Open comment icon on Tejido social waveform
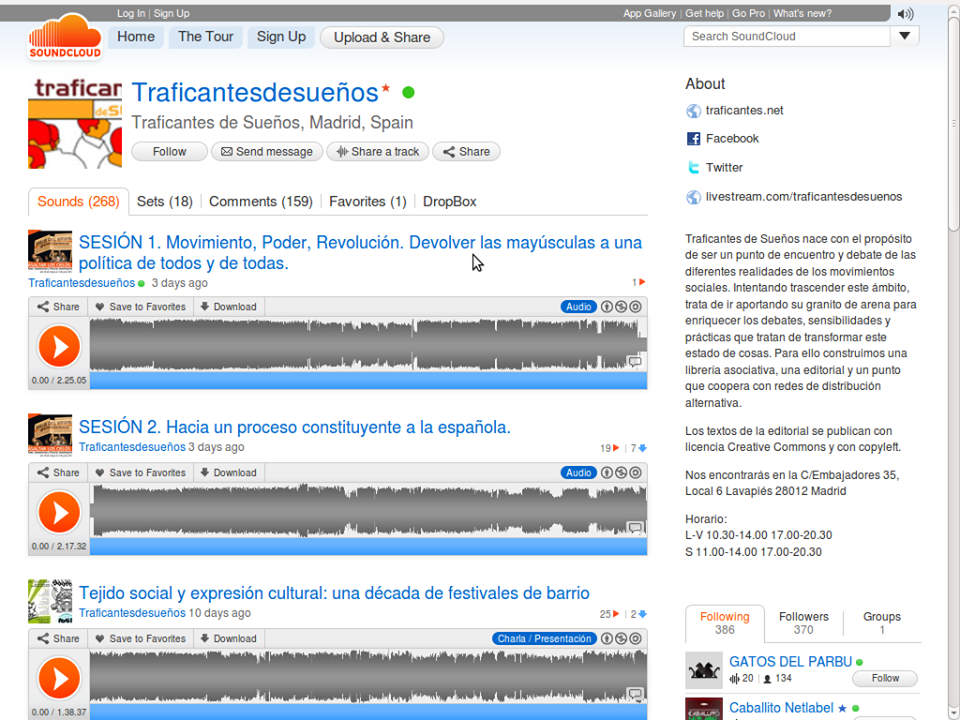Screen dimensions: 960x720 (635, 694)
